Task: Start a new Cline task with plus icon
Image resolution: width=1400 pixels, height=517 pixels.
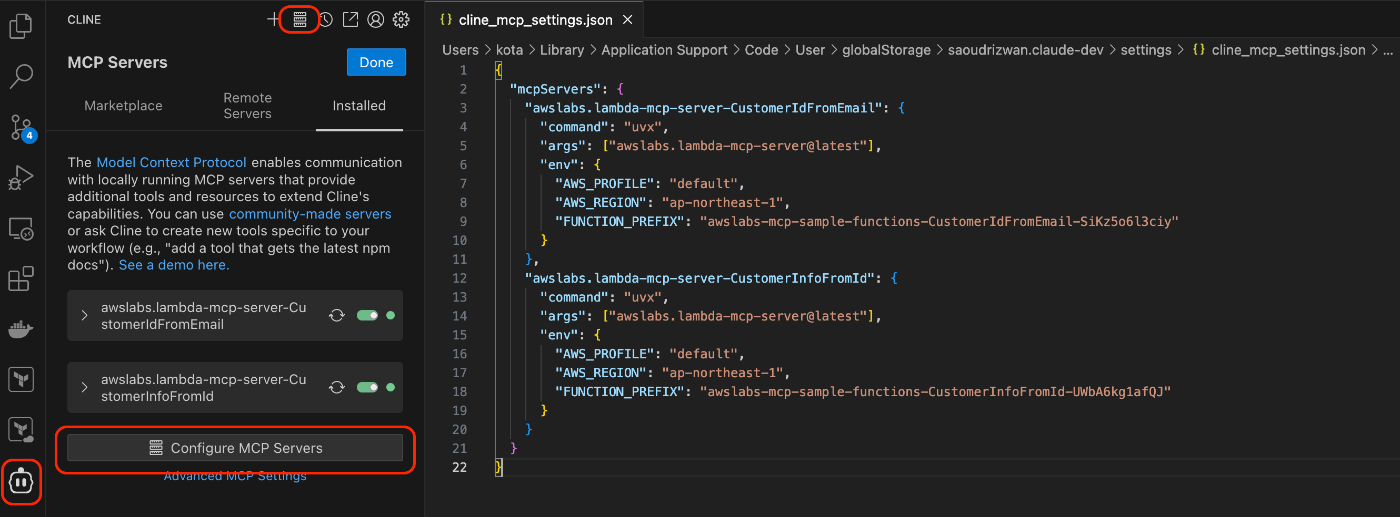Action: 274,19
